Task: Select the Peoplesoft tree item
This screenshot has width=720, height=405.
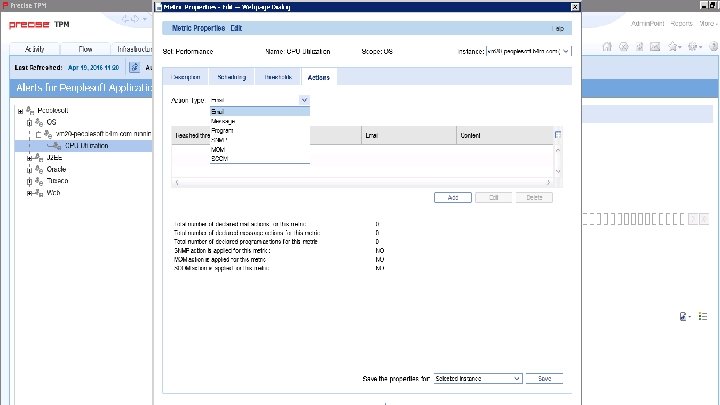Action: (53, 111)
